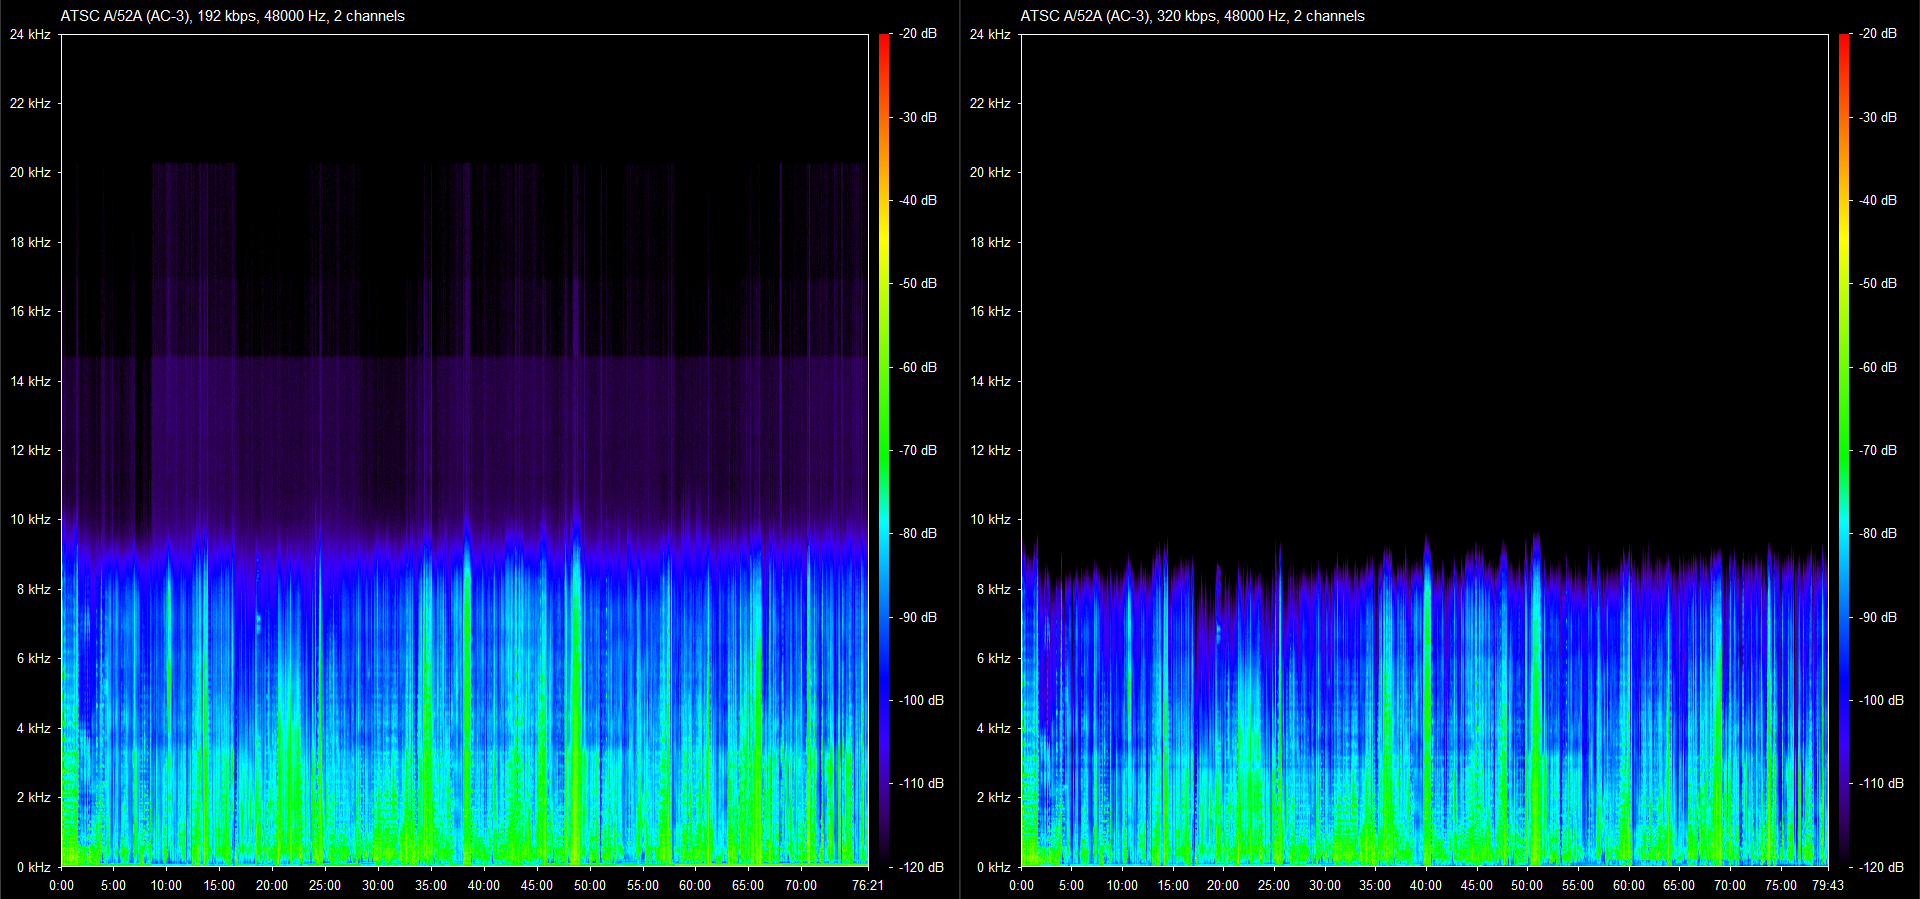Click the left plot's 10:00 time label
This screenshot has height=899, width=1920.
point(167,885)
